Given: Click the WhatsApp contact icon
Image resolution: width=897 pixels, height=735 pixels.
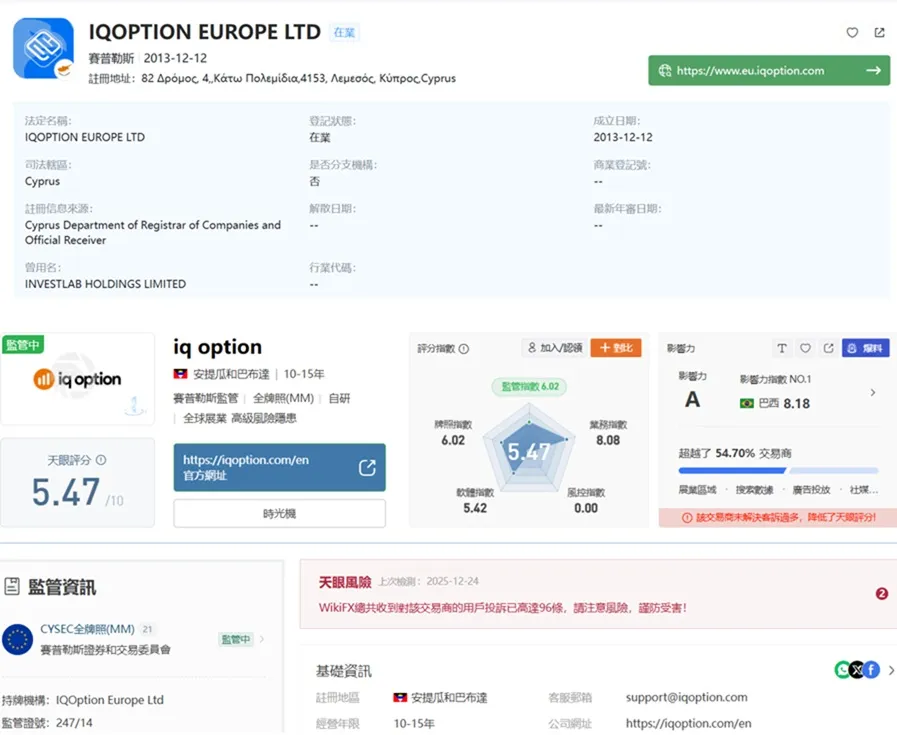Looking at the screenshot, I should [843, 669].
